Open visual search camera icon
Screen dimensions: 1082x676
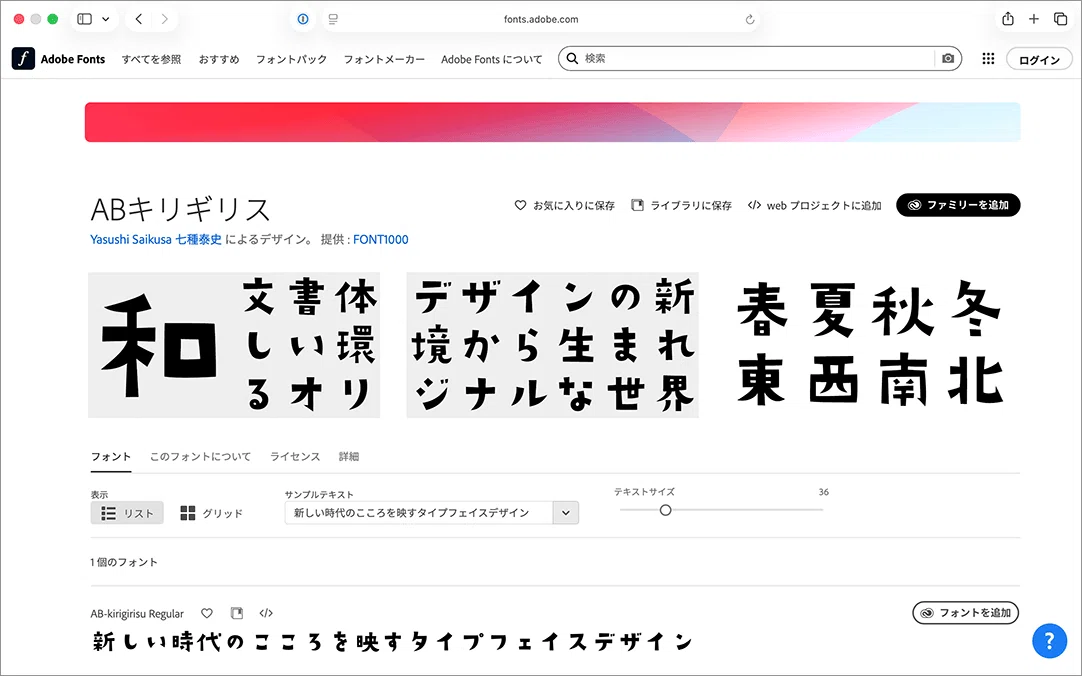948,59
